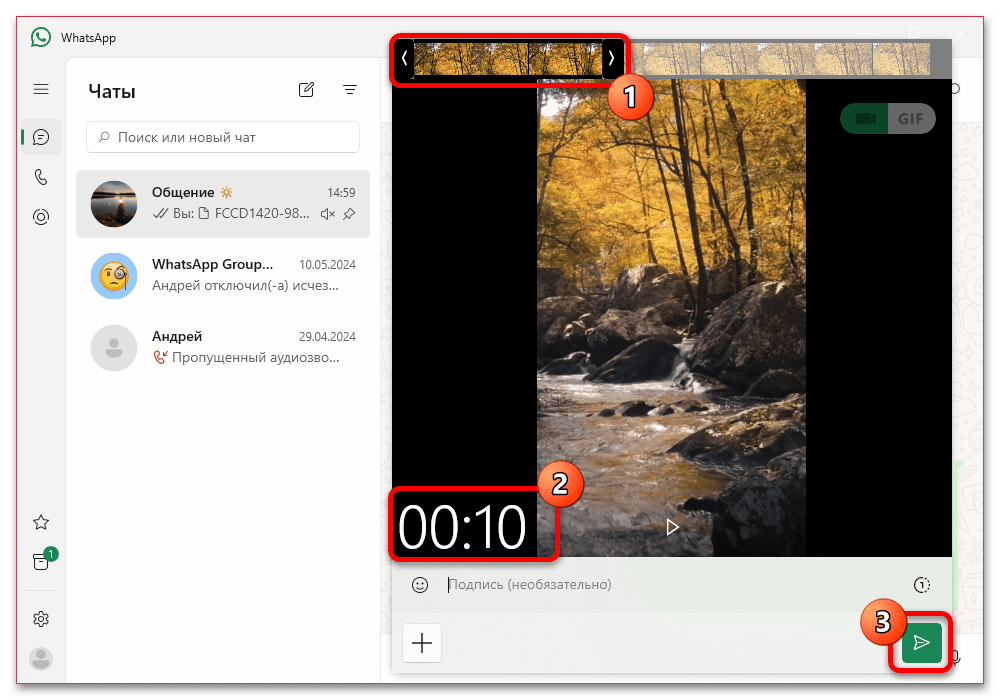This screenshot has height=700, width=1000.
Task: Click the pin icon on the Общение chat
Action: (349, 214)
